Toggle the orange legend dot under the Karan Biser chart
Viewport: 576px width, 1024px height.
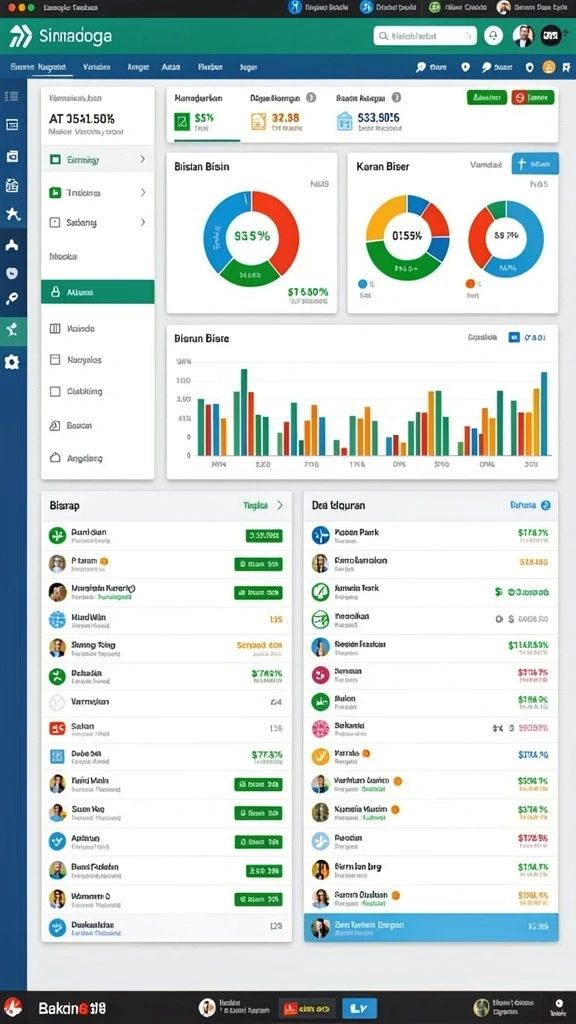pyautogui.click(x=470, y=284)
